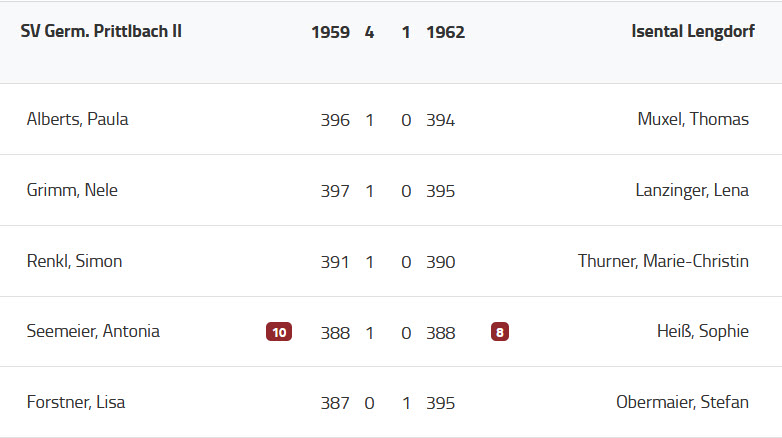
Task: Click Thurner, Marie-Christin's name
Action: point(663,261)
